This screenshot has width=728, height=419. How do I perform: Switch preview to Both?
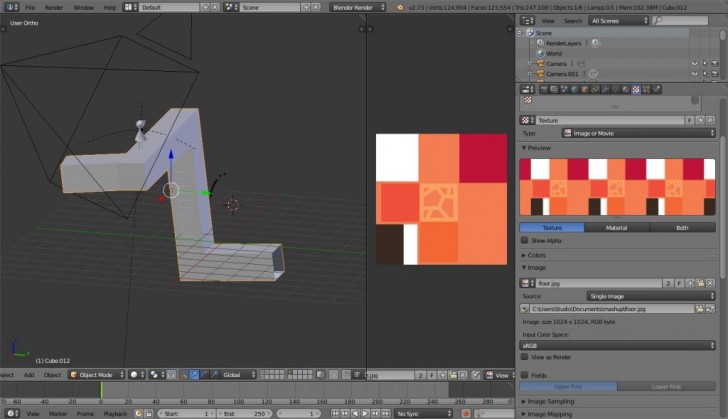[682, 228]
